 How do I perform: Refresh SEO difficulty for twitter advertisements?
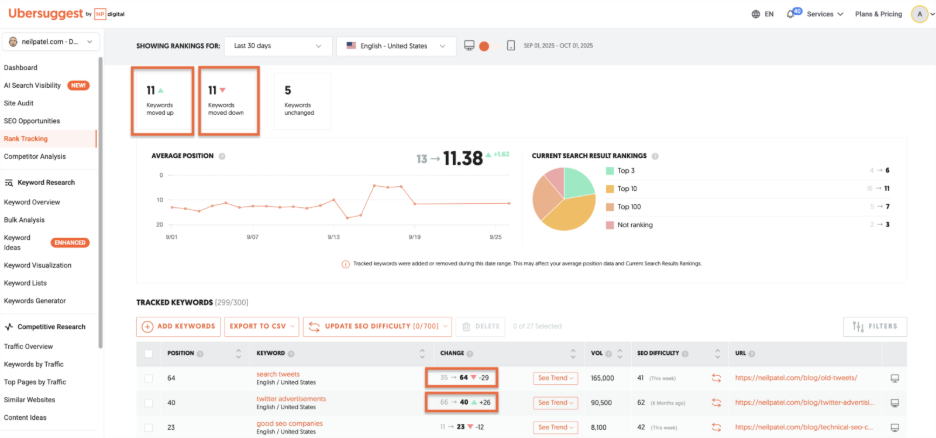click(x=716, y=403)
